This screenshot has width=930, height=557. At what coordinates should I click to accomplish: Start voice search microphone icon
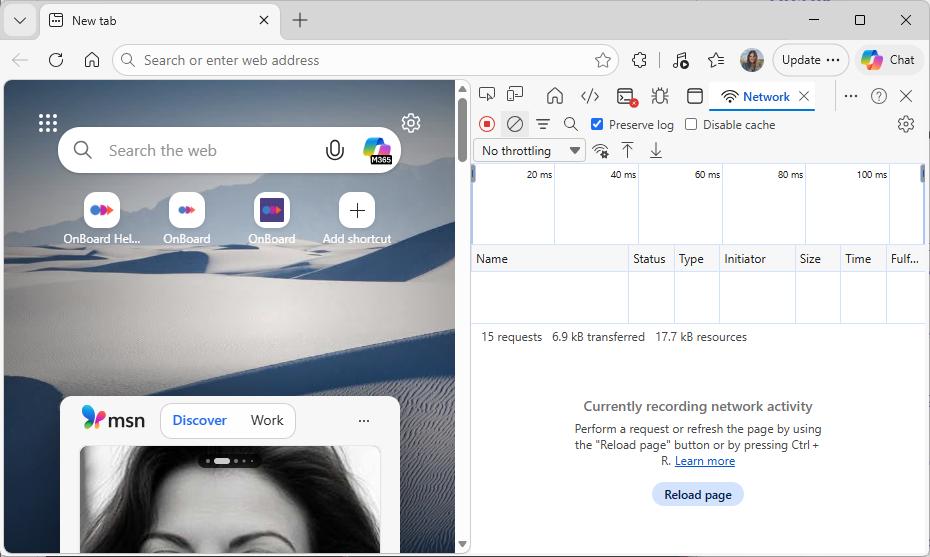(x=335, y=151)
